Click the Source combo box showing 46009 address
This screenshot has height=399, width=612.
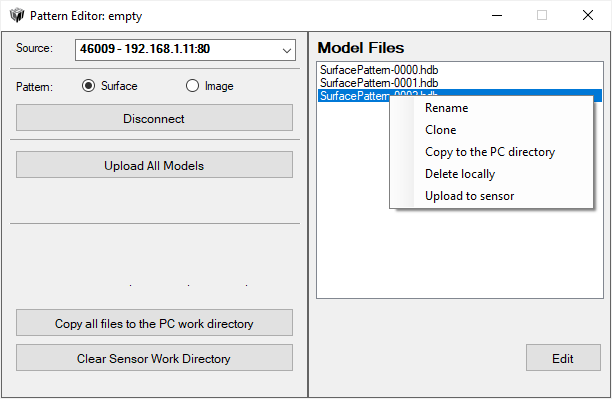[x=185, y=50]
